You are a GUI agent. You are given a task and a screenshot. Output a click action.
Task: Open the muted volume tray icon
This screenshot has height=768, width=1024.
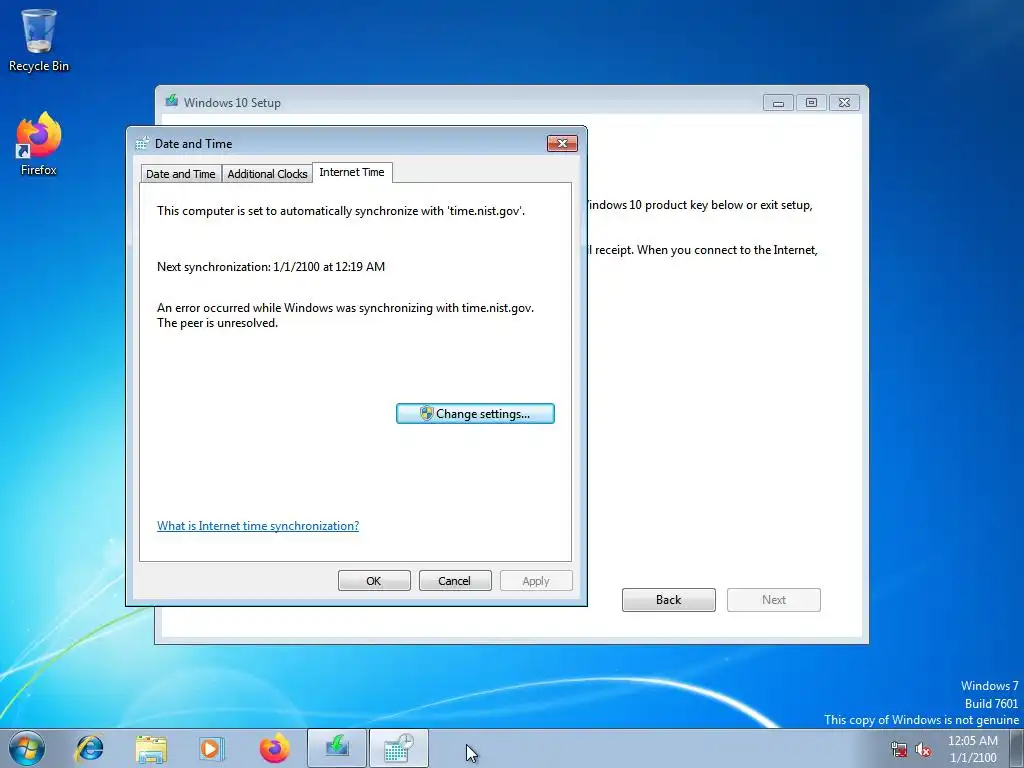(x=923, y=750)
